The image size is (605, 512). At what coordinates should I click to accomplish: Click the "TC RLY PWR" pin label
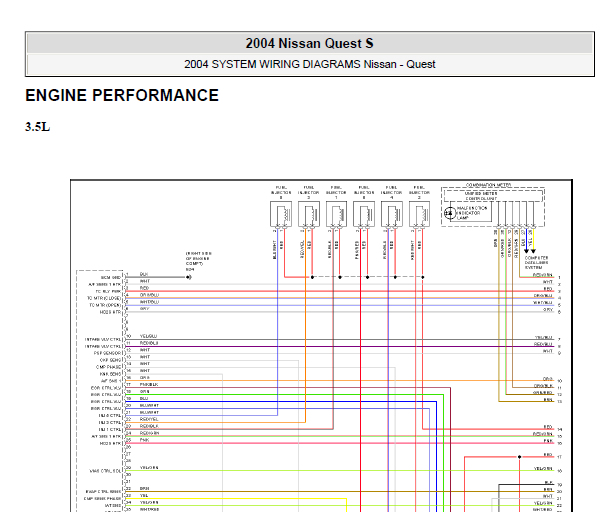coord(108,291)
